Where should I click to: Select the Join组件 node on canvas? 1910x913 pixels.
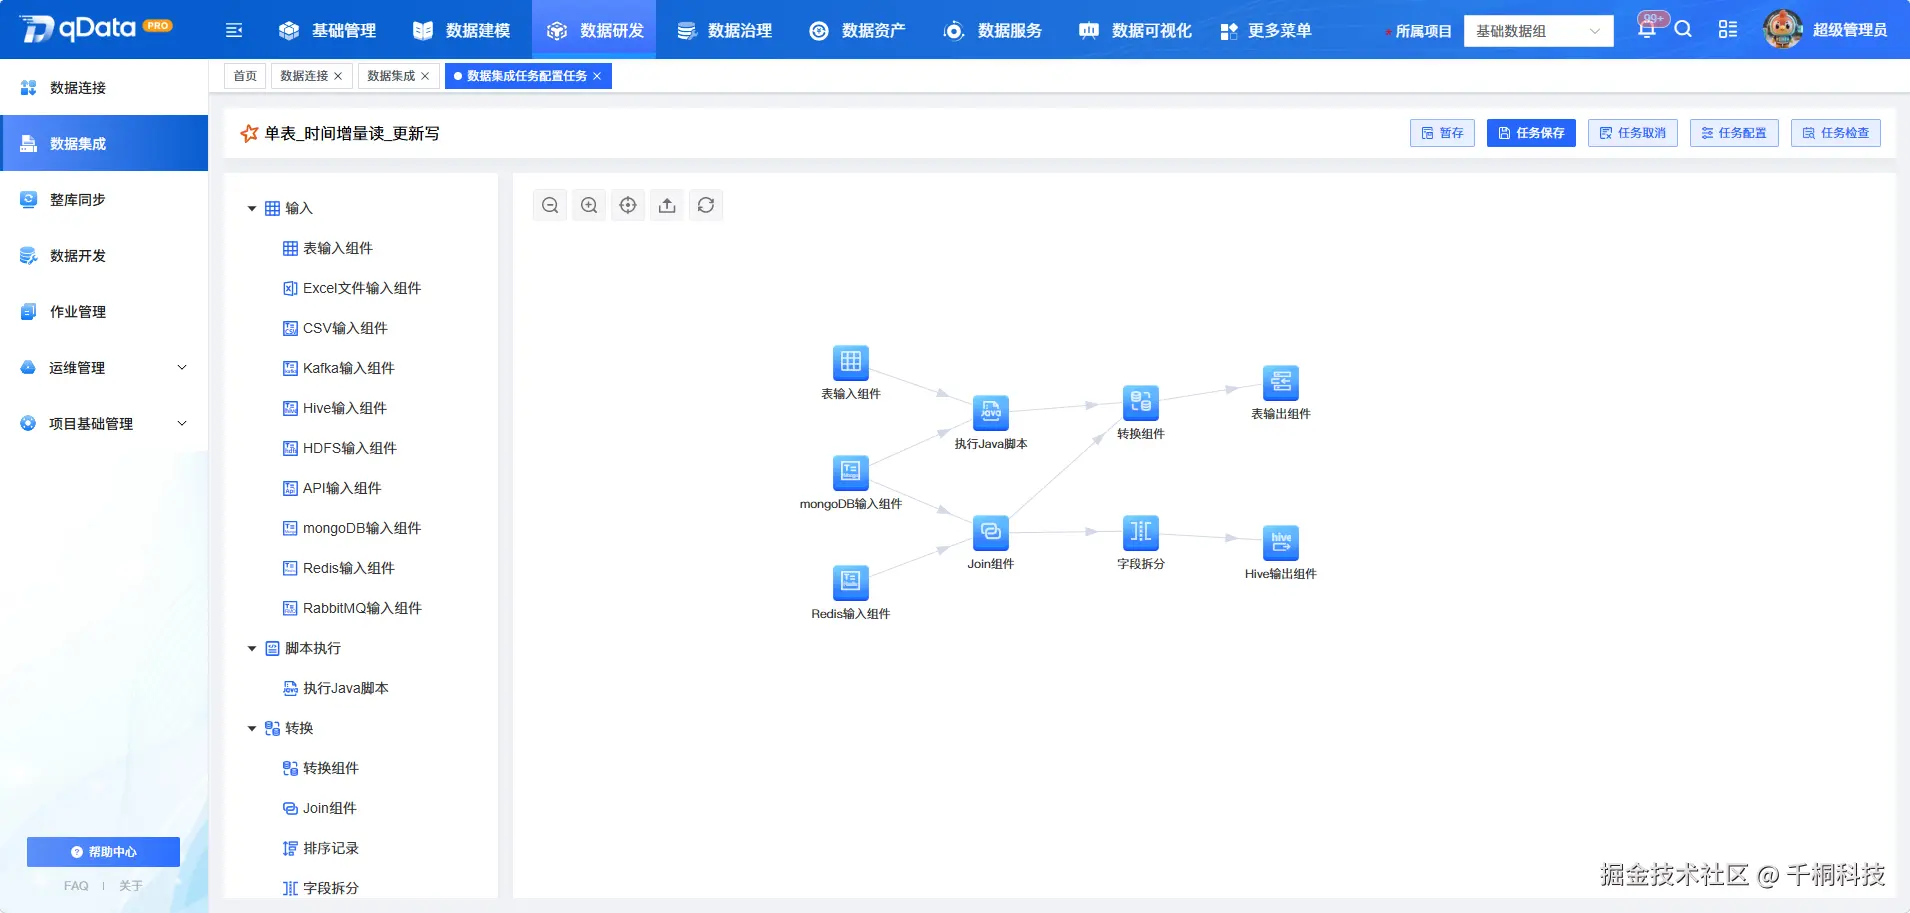coord(991,532)
